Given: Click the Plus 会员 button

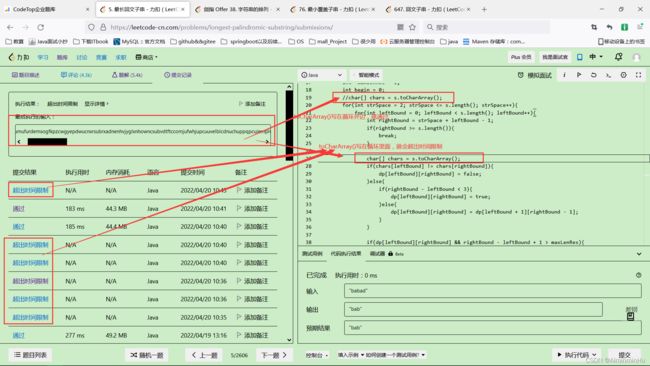Looking at the screenshot, I should click(521, 57).
